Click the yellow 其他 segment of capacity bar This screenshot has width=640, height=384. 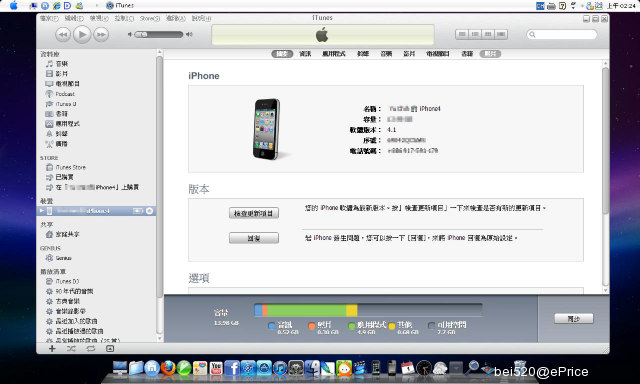pyautogui.click(x=352, y=310)
